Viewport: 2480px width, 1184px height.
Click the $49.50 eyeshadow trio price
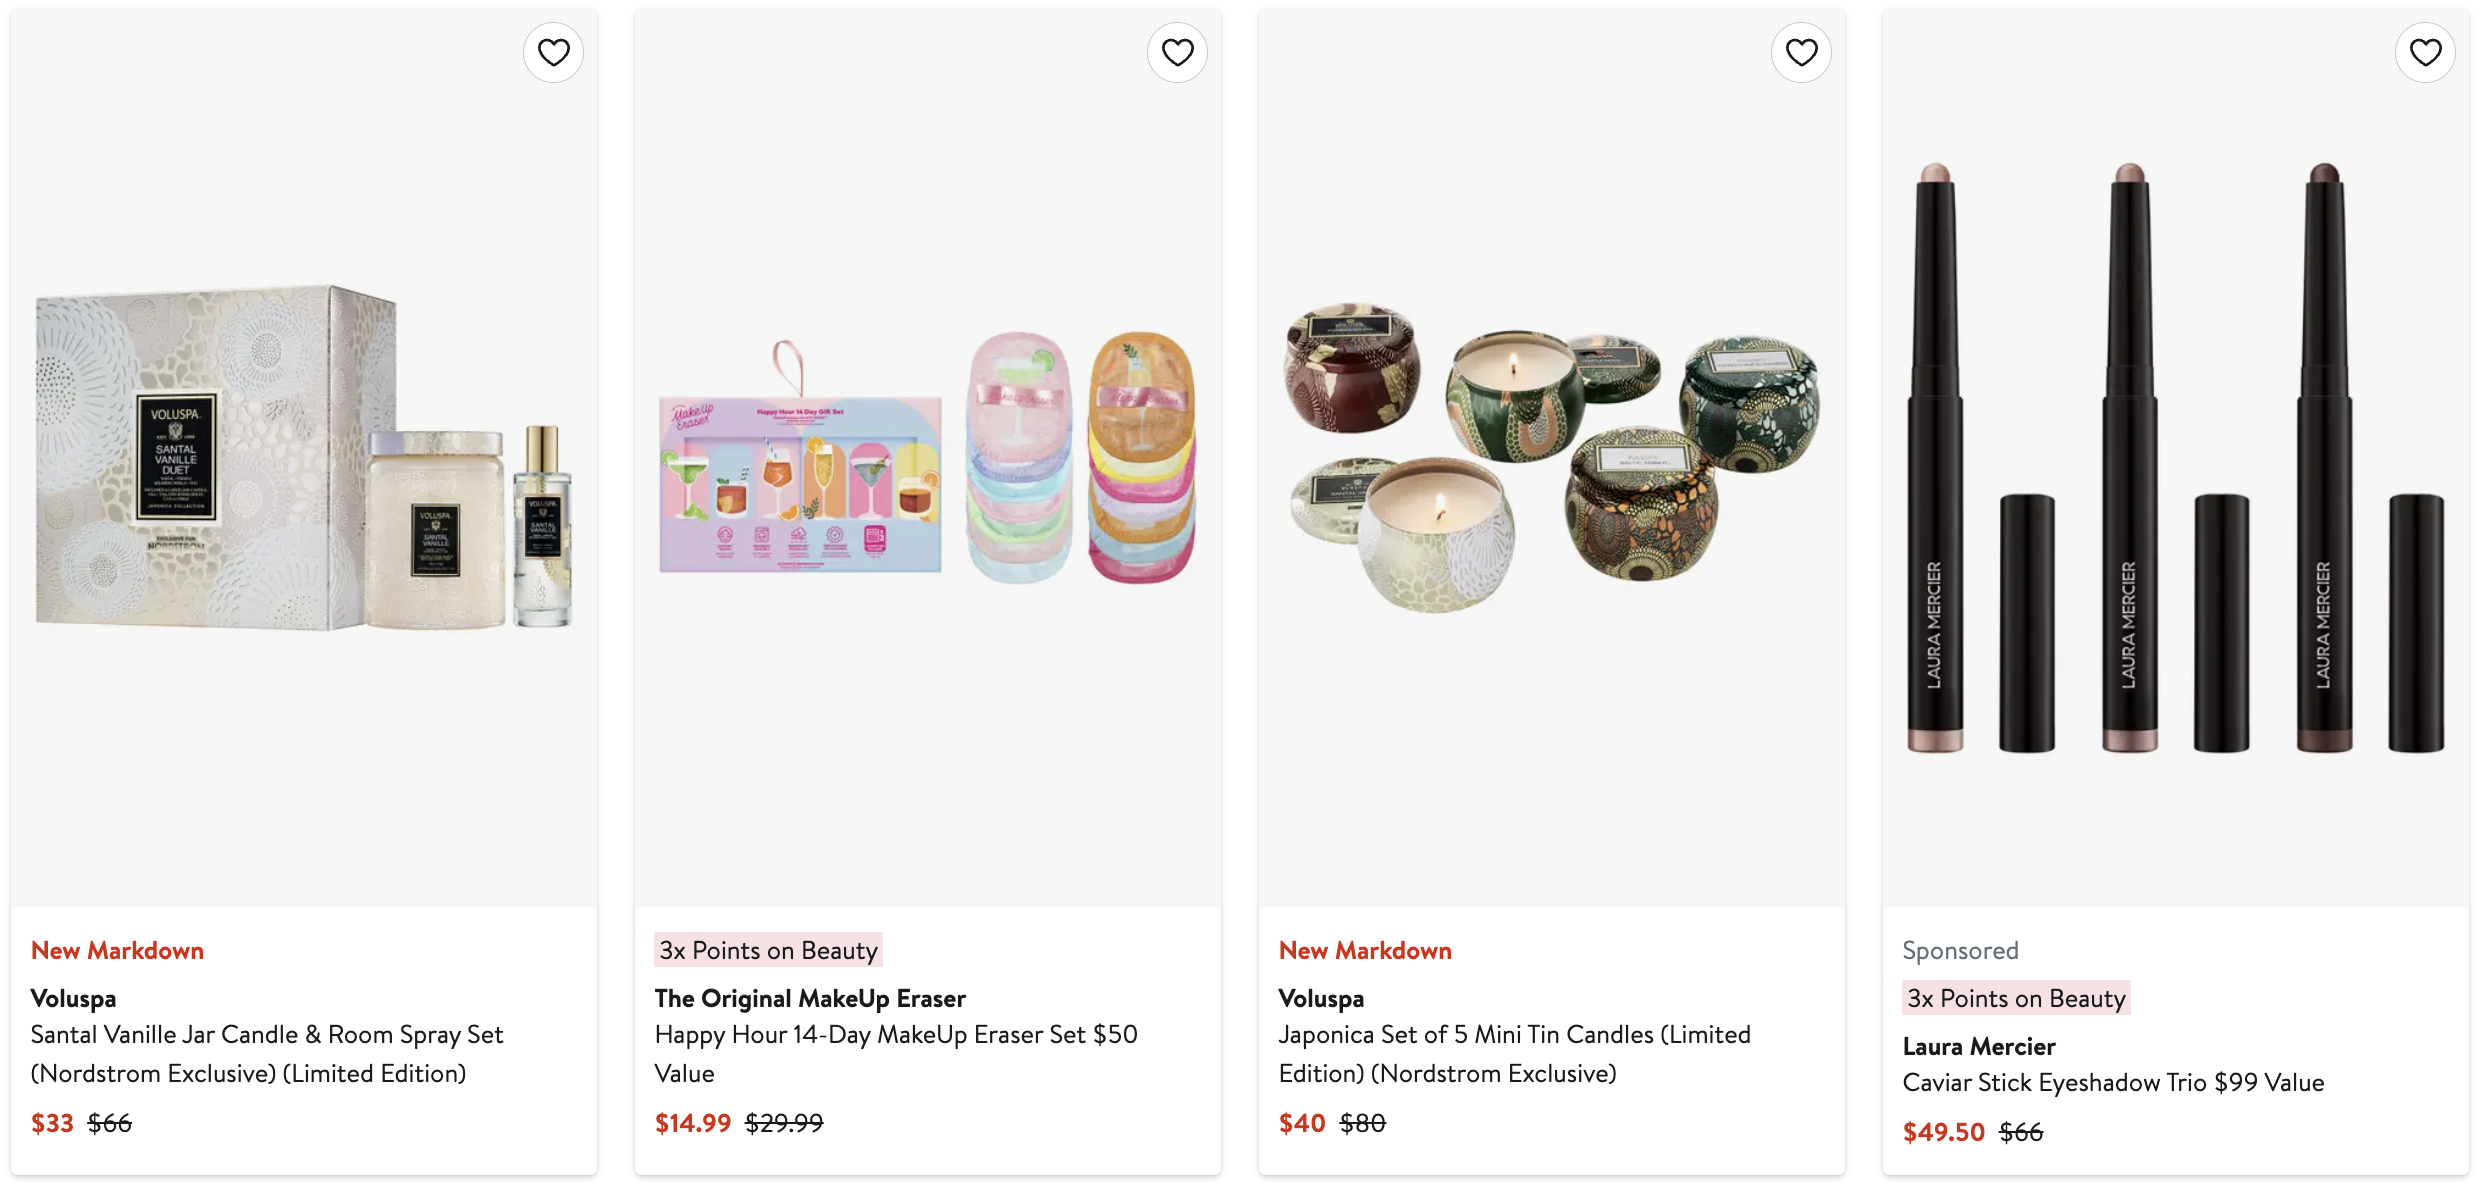[1943, 1132]
